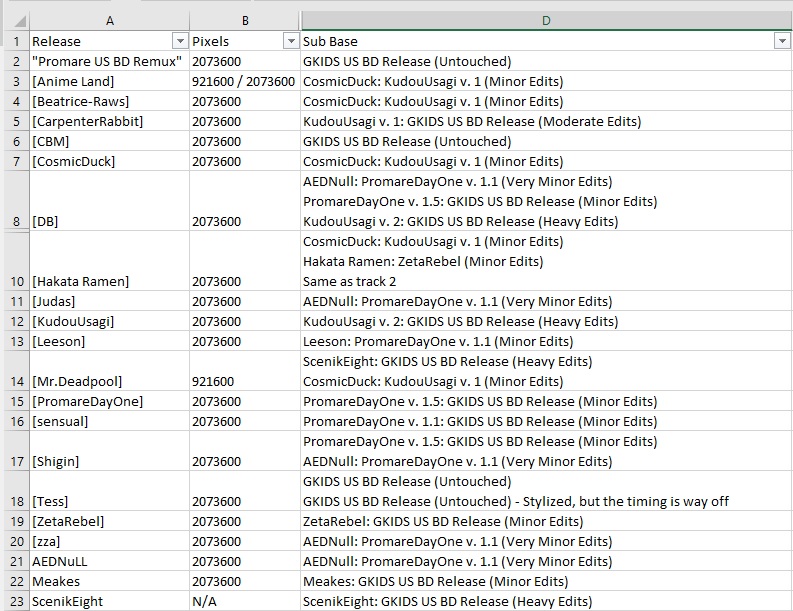
Task: Select the [Shigin] cell
Action: click(109, 451)
